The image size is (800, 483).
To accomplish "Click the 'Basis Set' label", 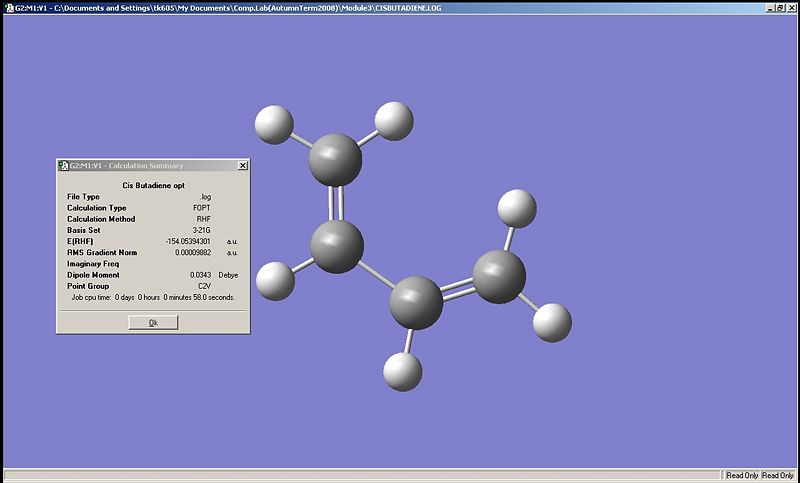I will point(84,230).
